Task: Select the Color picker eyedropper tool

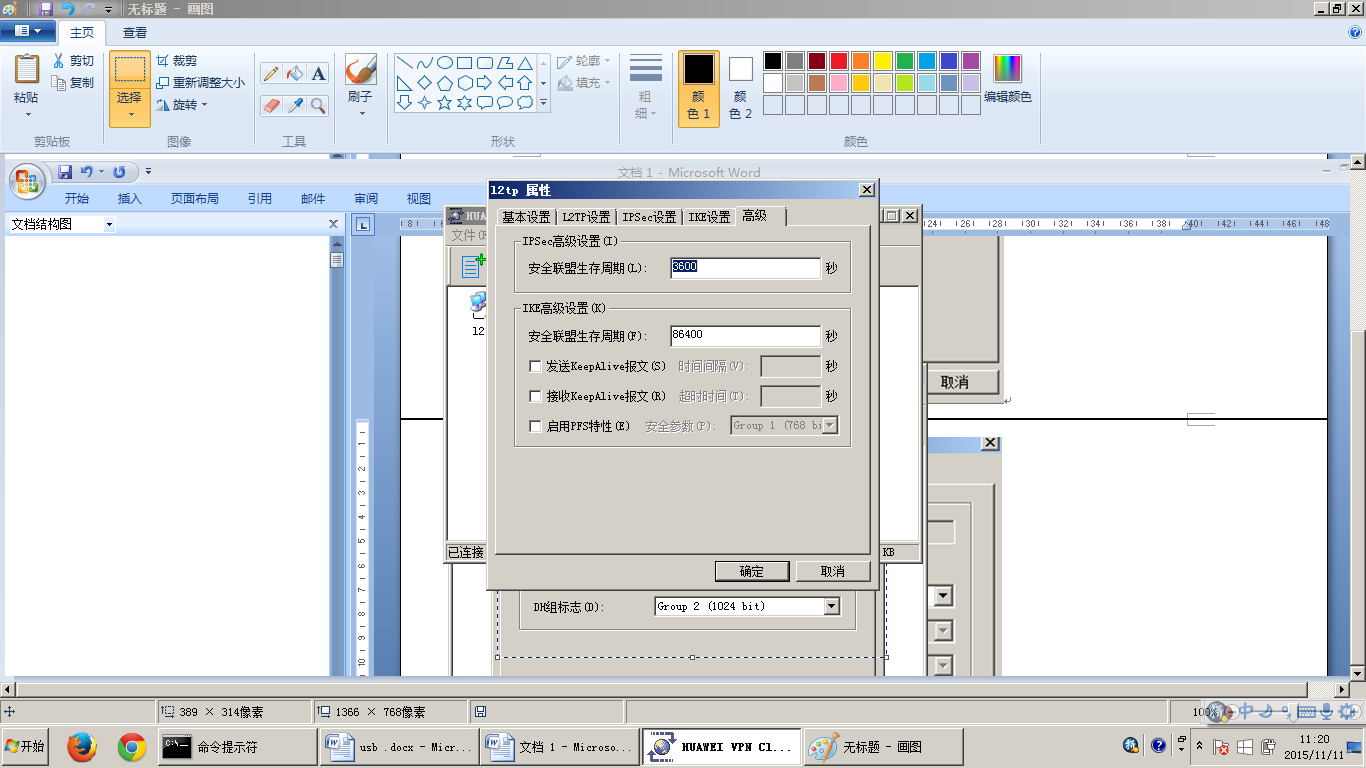Action: click(x=295, y=105)
